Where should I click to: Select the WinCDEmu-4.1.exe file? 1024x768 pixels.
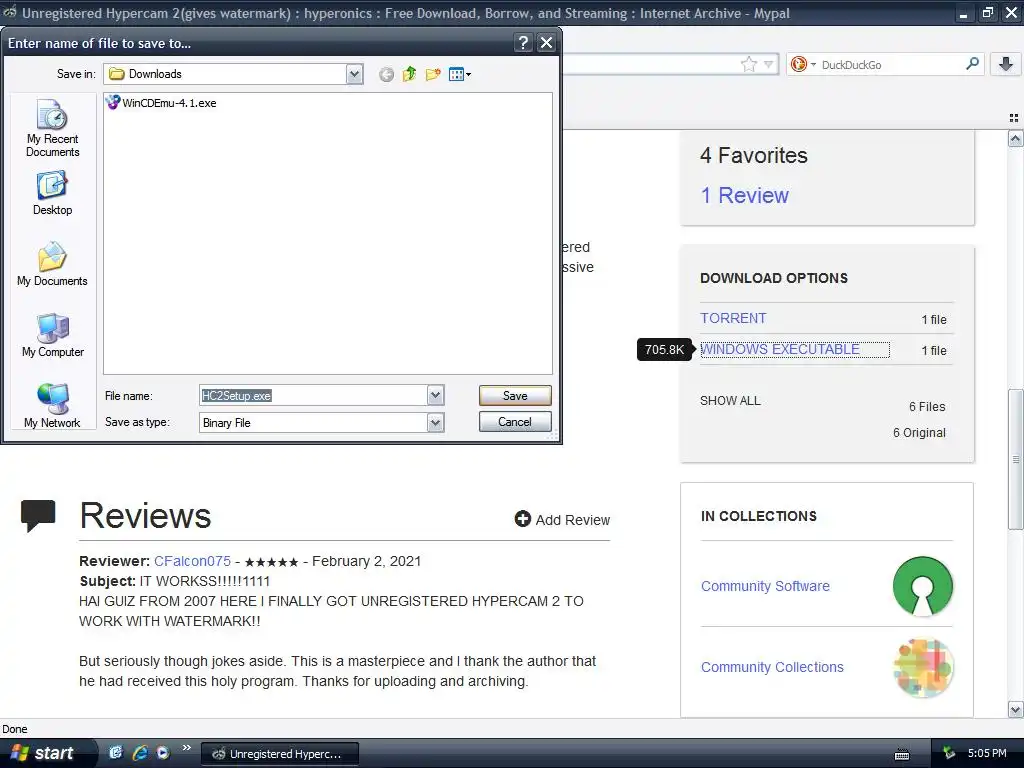pyautogui.click(x=161, y=103)
